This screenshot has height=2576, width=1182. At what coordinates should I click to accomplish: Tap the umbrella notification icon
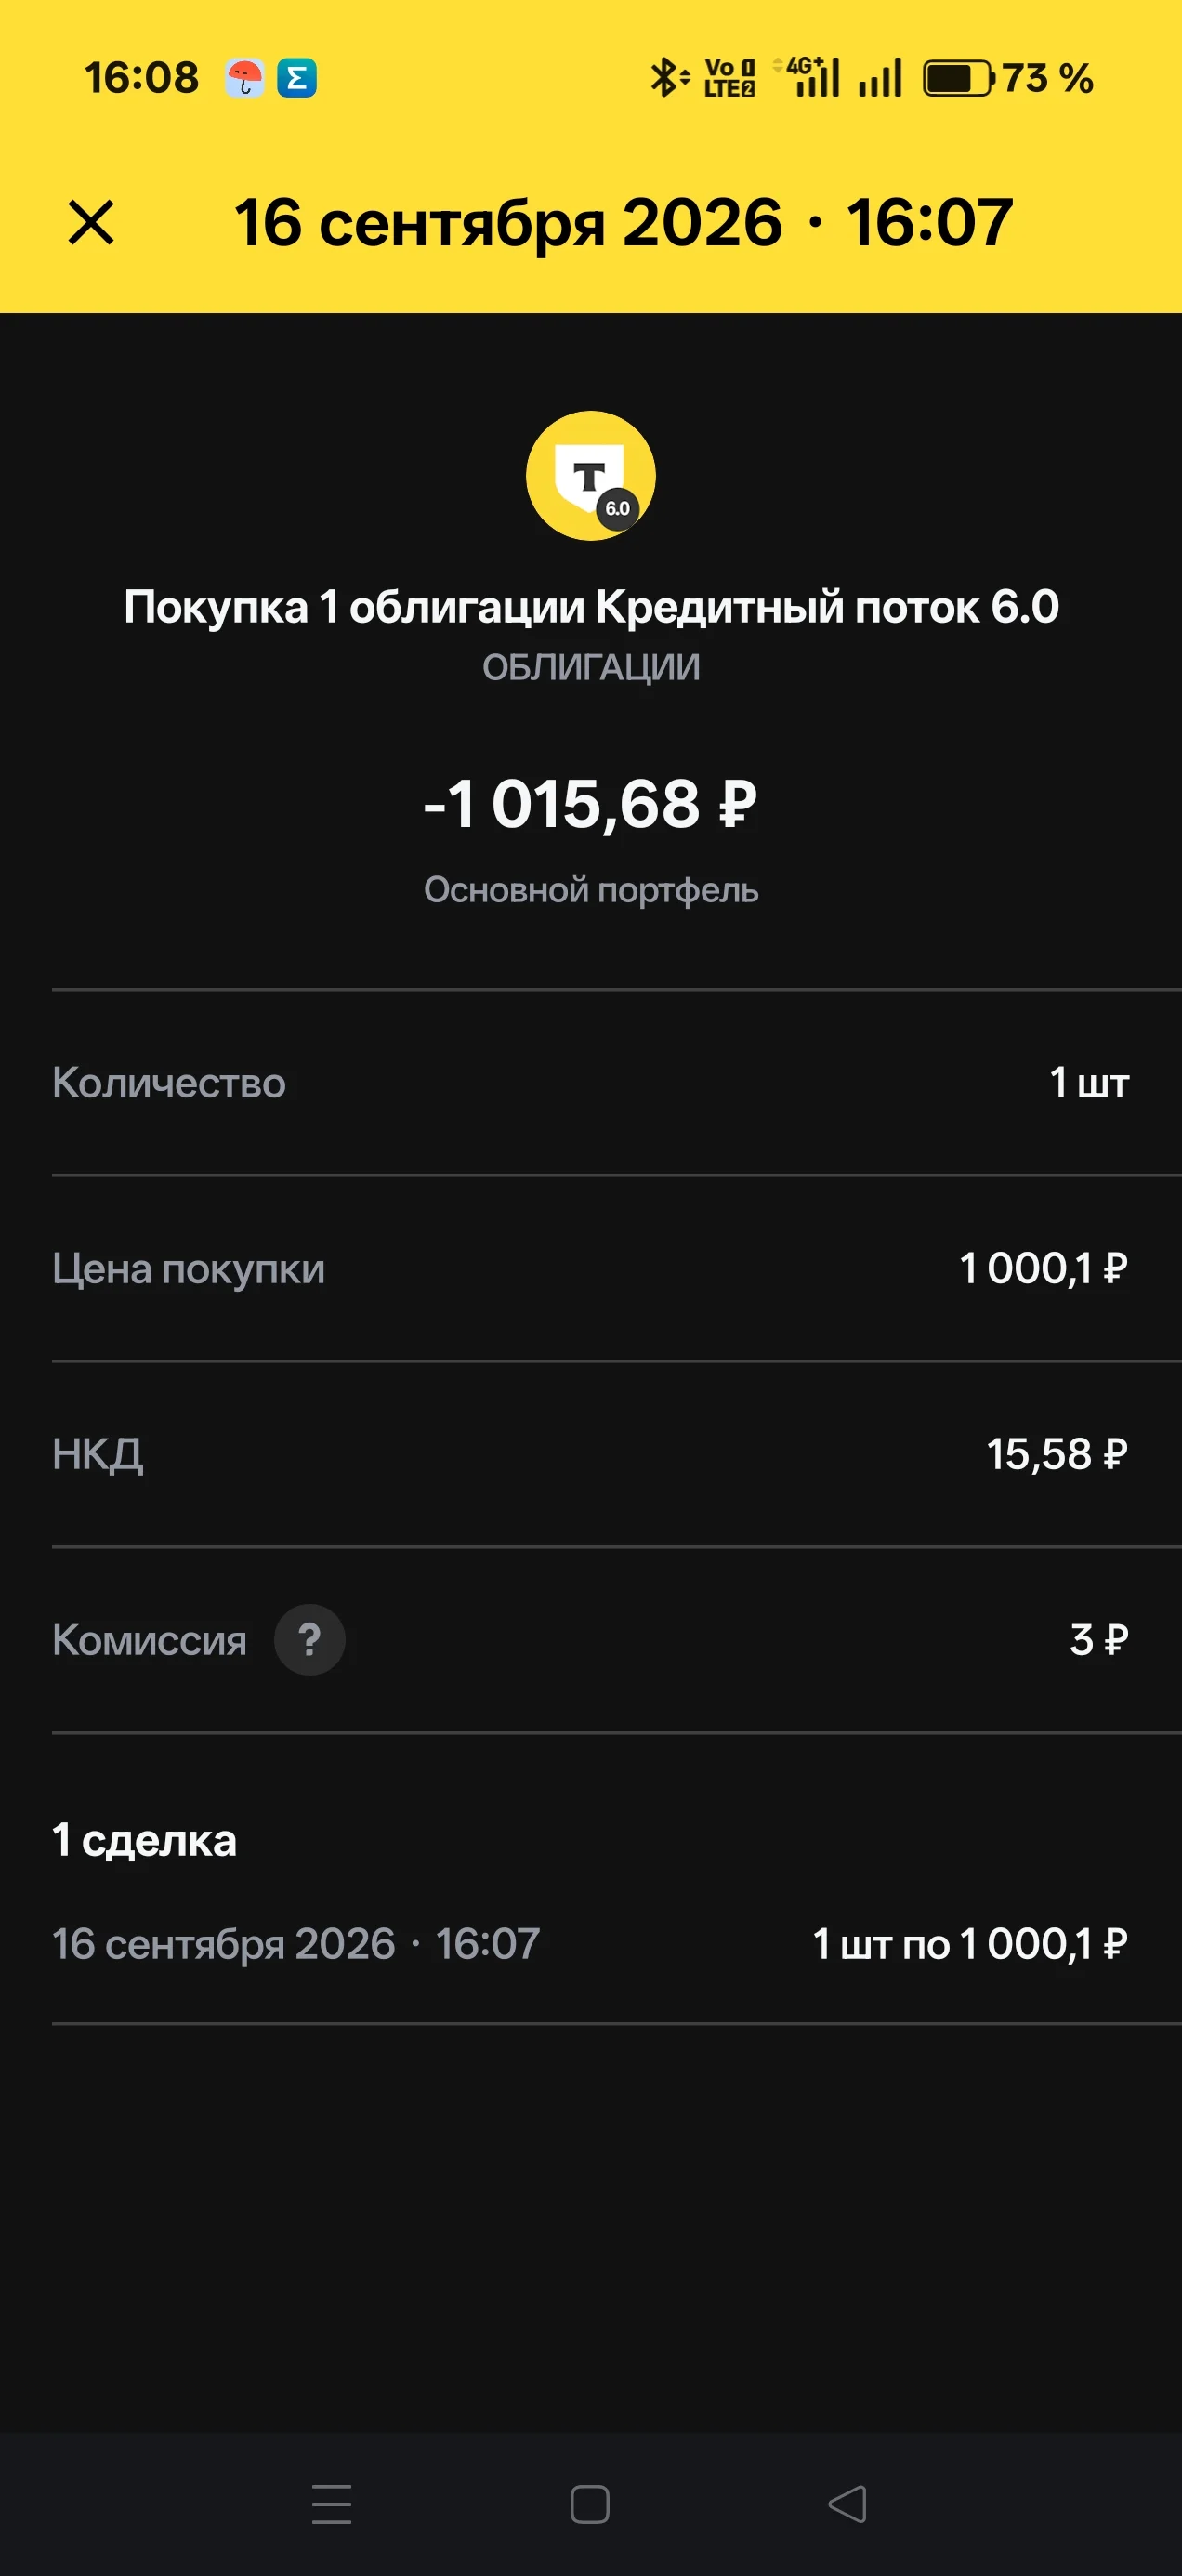(x=244, y=78)
